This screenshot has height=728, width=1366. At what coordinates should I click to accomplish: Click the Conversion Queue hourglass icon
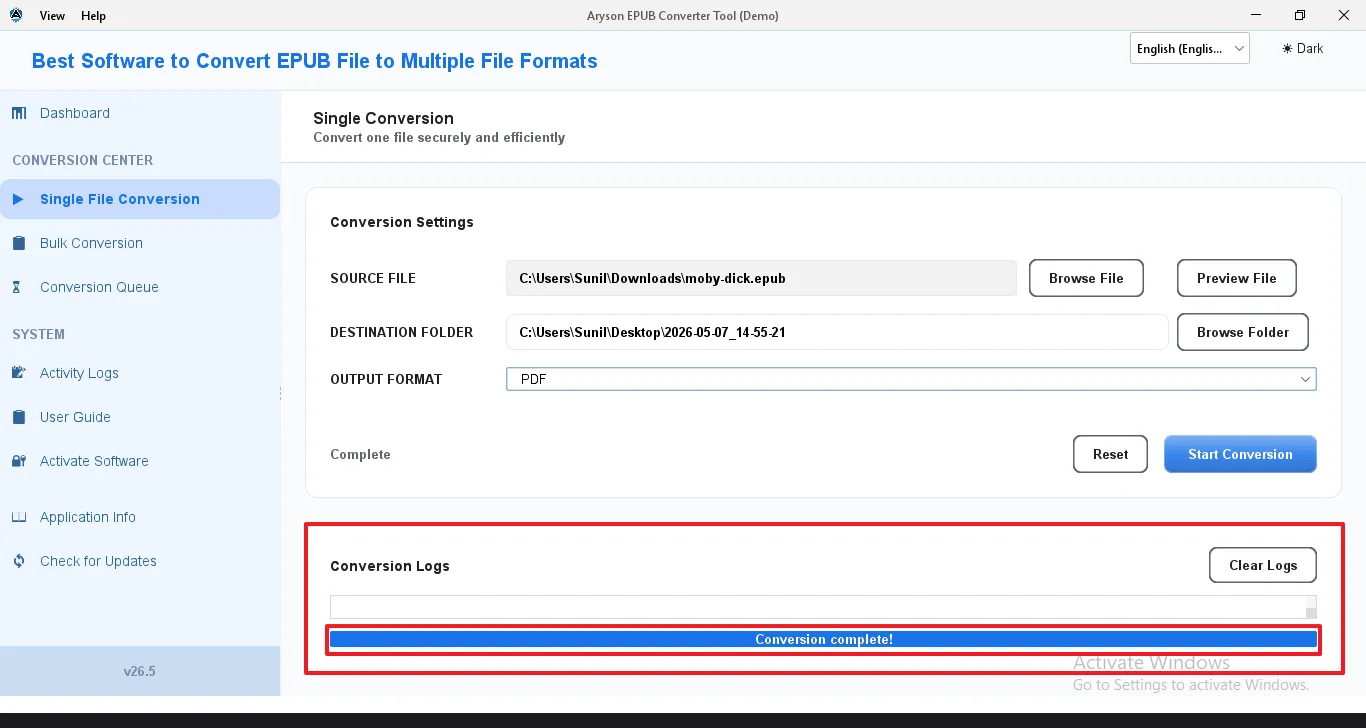(x=17, y=287)
